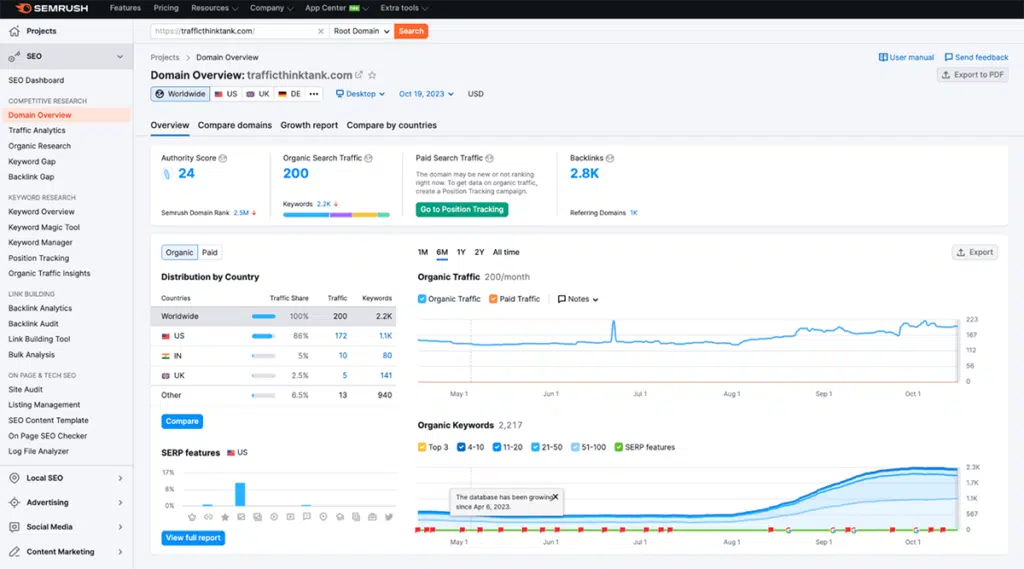Open Traffic Analytics in sidebar

point(37,131)
